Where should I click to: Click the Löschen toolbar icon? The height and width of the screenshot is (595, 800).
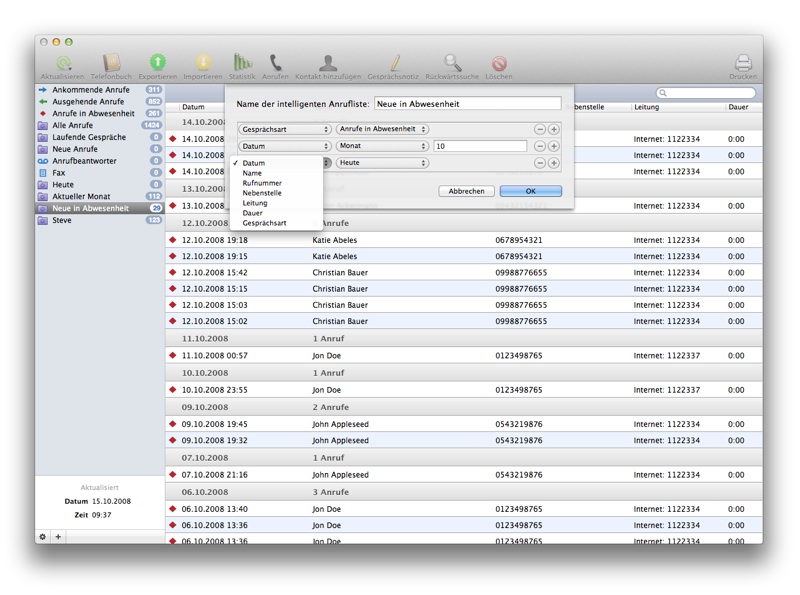[498, 64]
